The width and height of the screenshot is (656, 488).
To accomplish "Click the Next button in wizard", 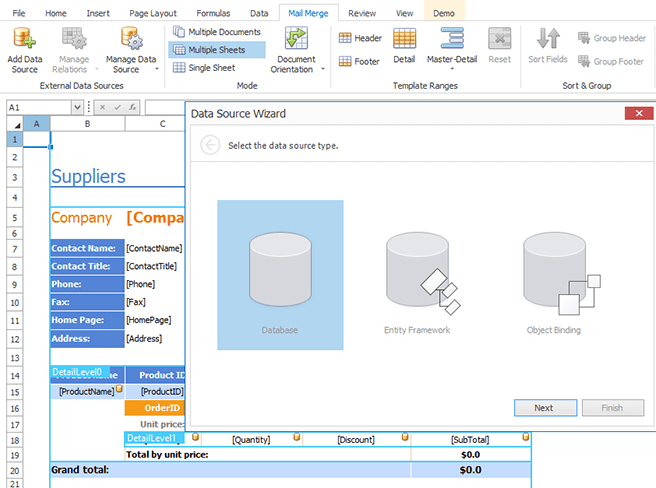I will 545,408.
